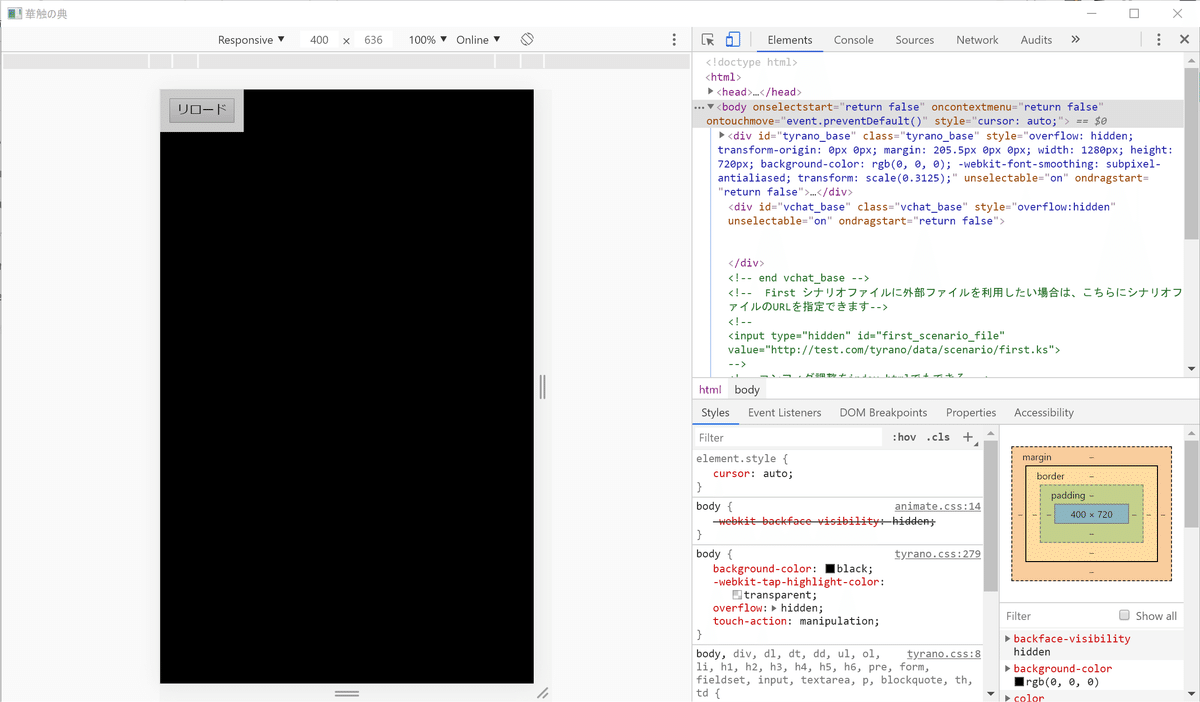Open device toolbar more options menu
The image size is (1200, 702).
(x=674, y=40)
